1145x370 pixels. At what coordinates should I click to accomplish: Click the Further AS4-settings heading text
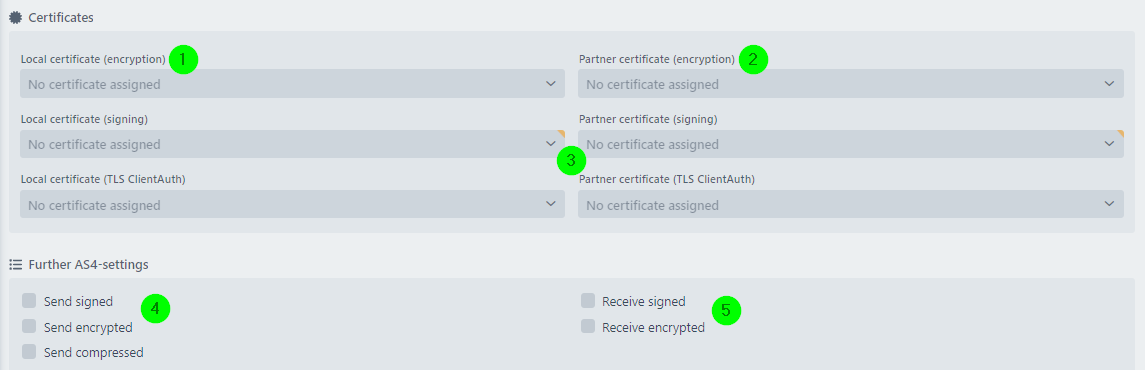88,264
